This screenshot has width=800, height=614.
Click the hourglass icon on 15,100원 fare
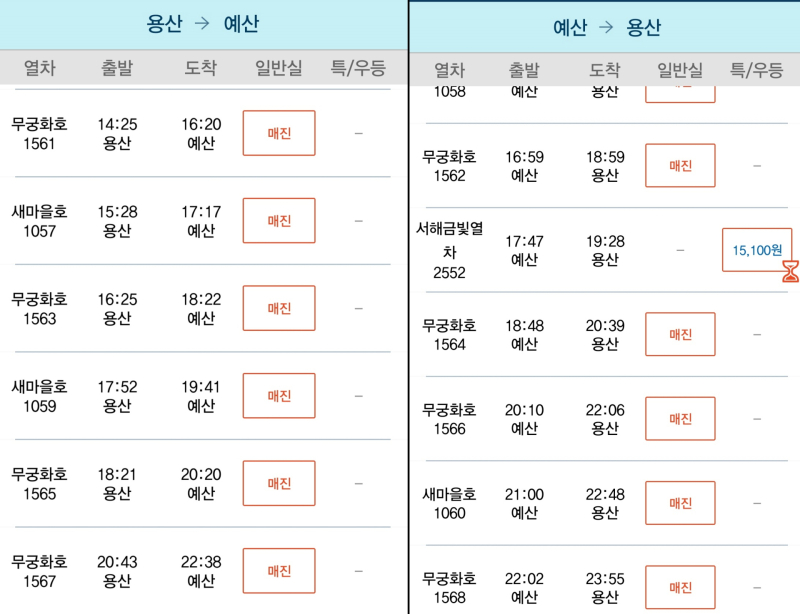[x=790, y=271]
